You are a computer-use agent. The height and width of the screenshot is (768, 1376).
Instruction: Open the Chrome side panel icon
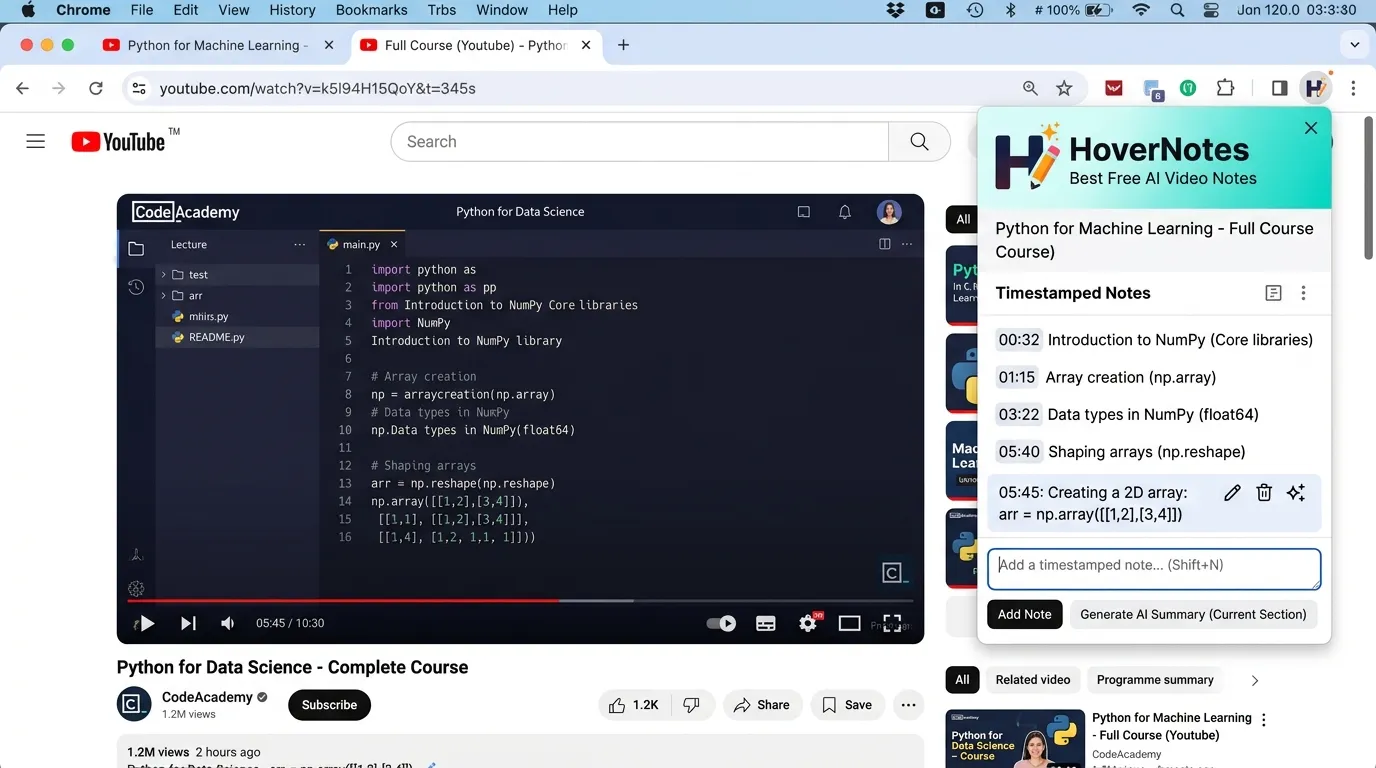coord(1279,88)
